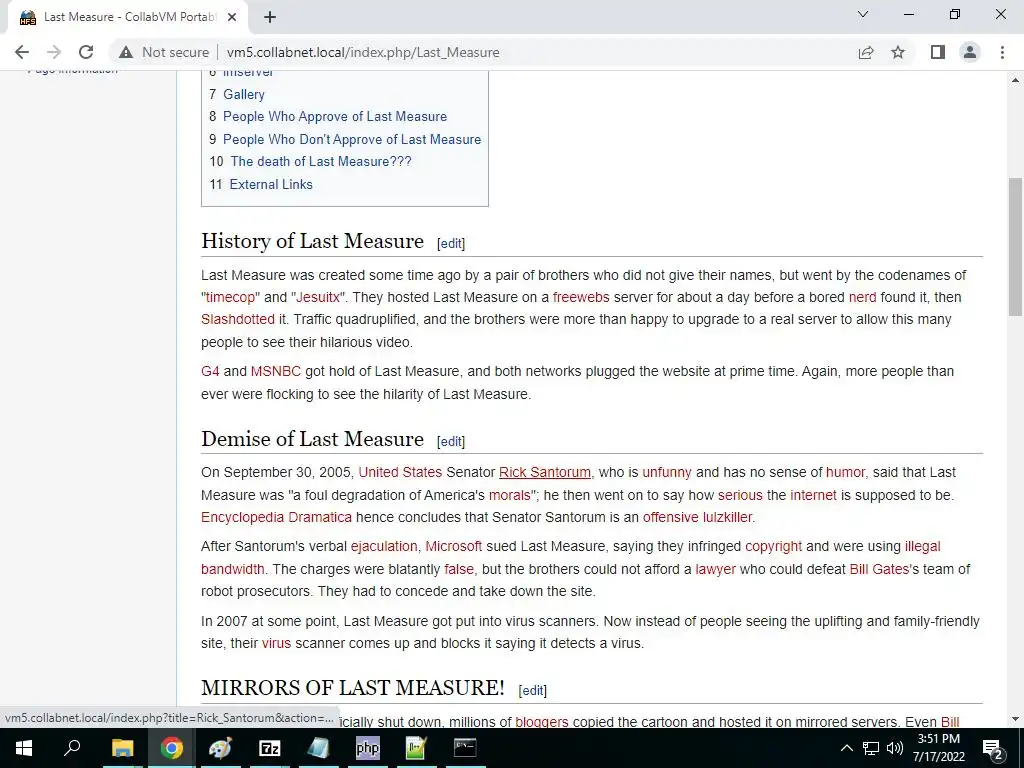Open the timecop red link
This screenshot has height=768, width=1024.
[230, 297]
